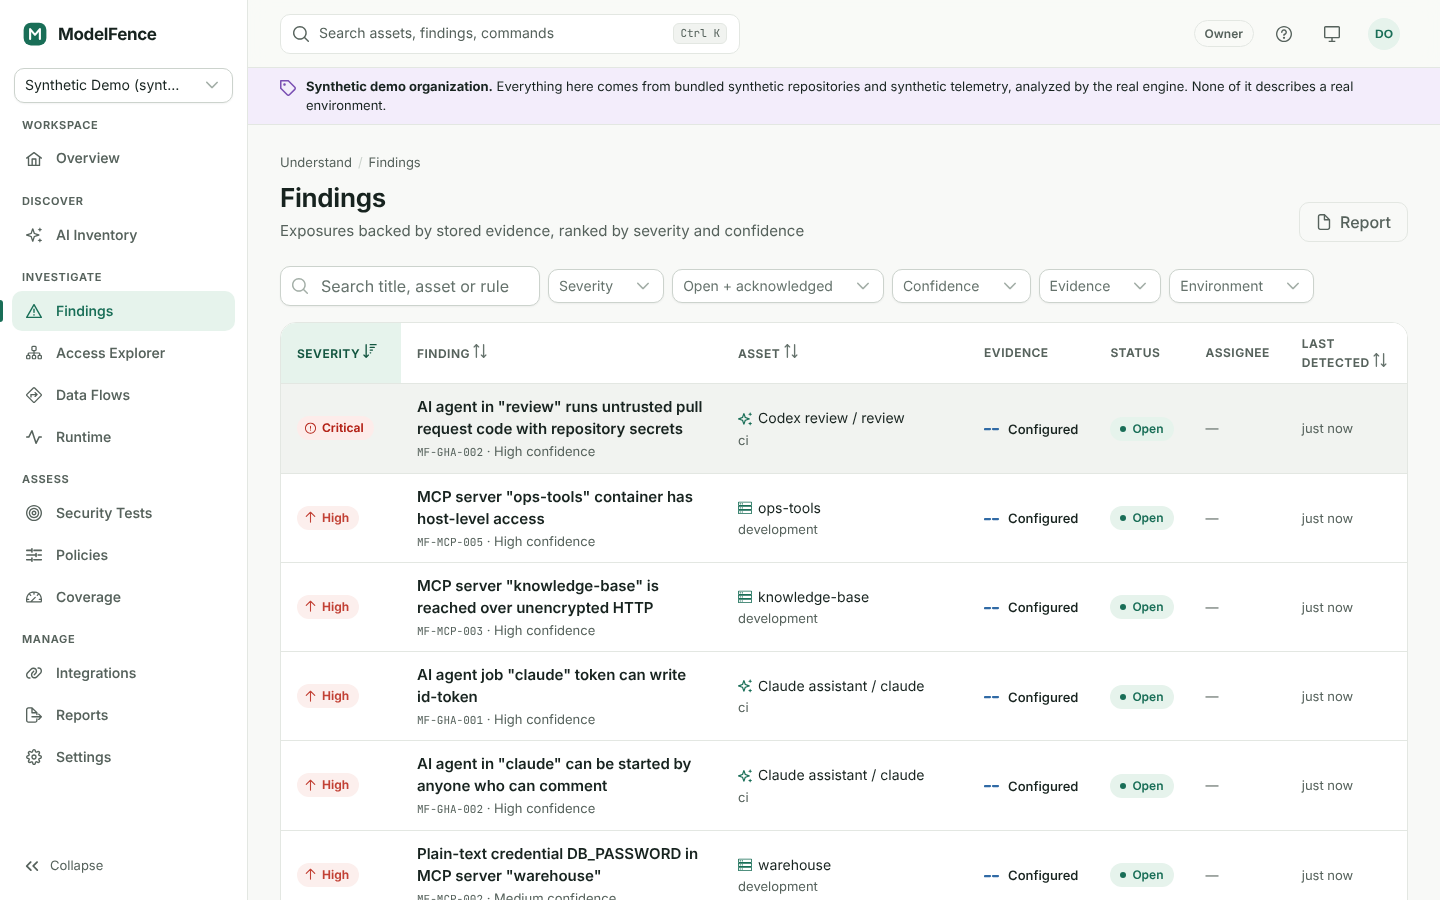Open Plain-text credential DB_PASSWORD finding
This screenshot has width=1440, height=900.
[x=557, y=865]
